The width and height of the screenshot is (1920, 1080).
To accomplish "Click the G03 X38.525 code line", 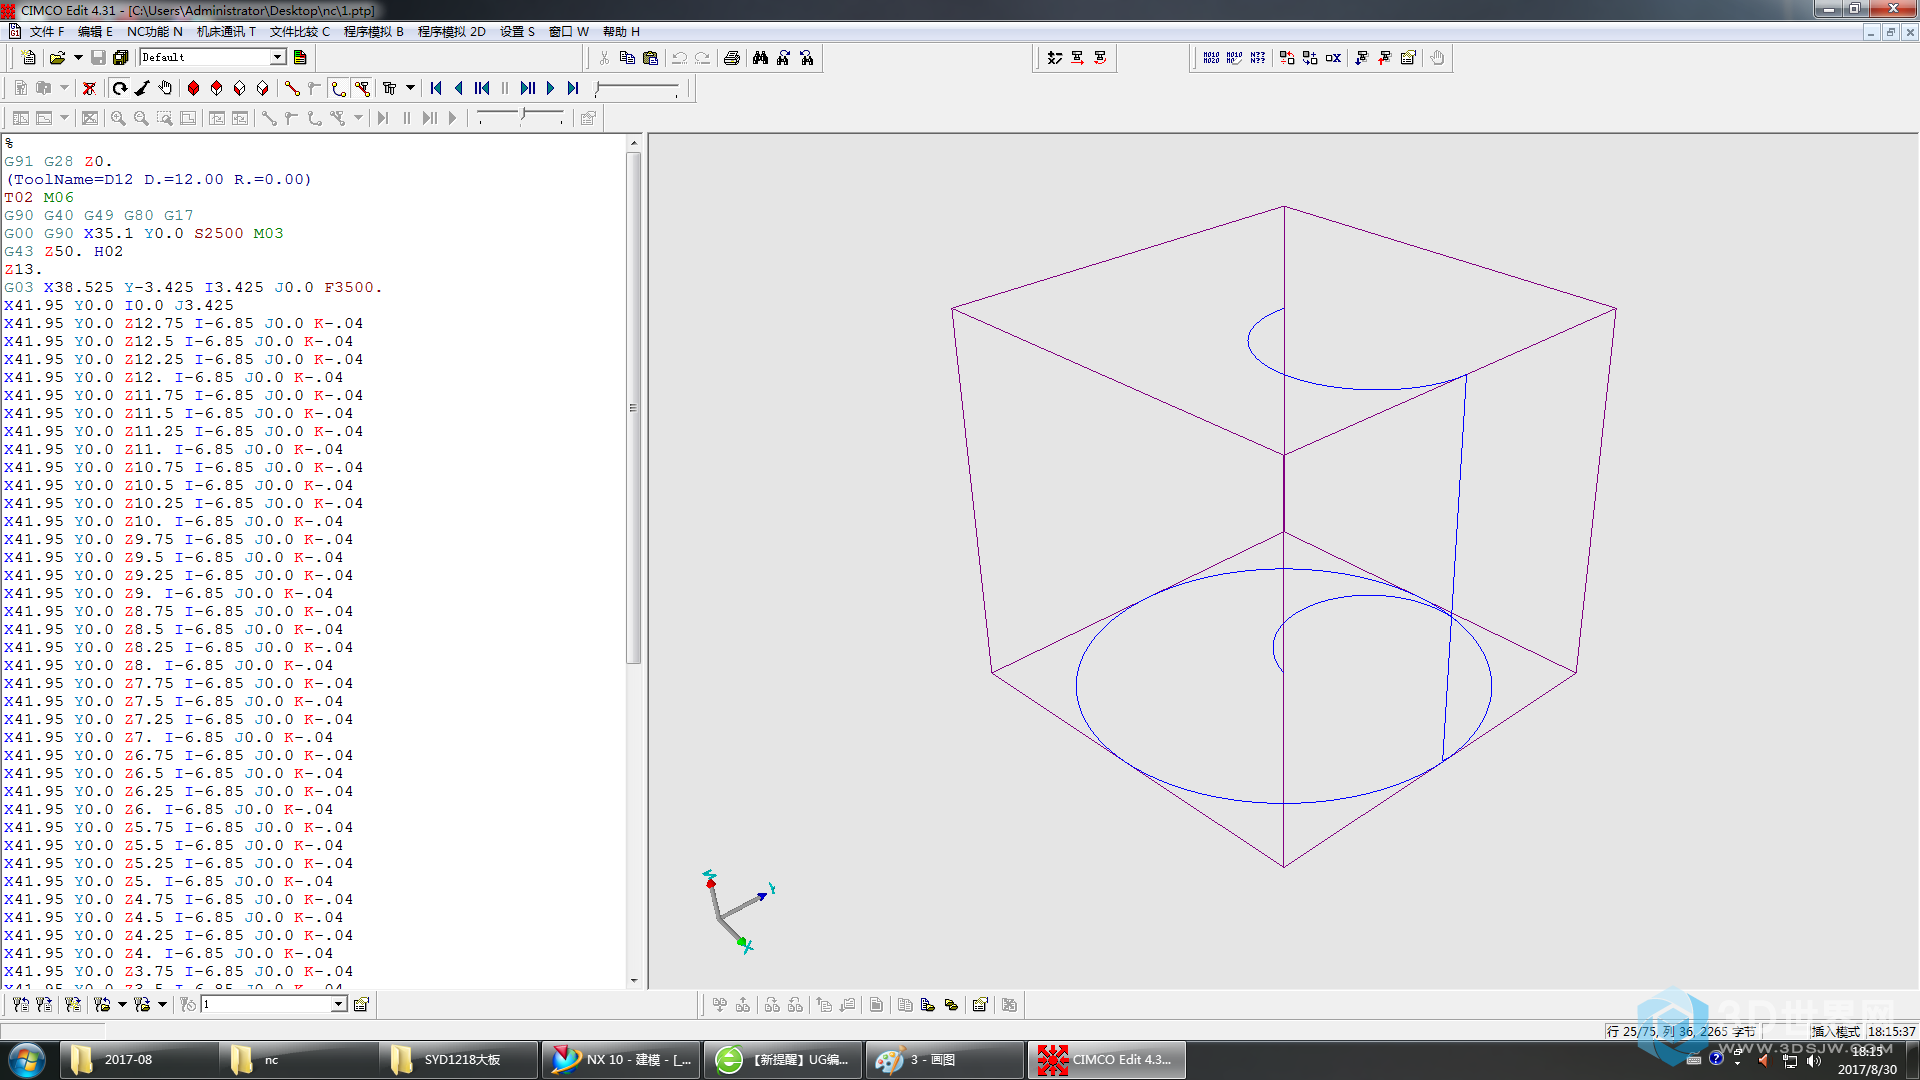I will coord(194,287).
